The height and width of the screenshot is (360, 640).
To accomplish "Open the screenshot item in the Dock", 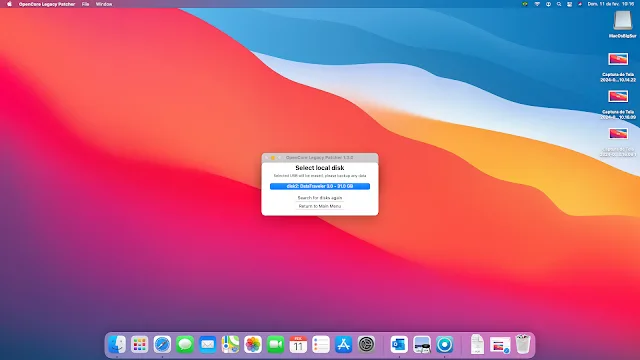I will coord(500,344).
